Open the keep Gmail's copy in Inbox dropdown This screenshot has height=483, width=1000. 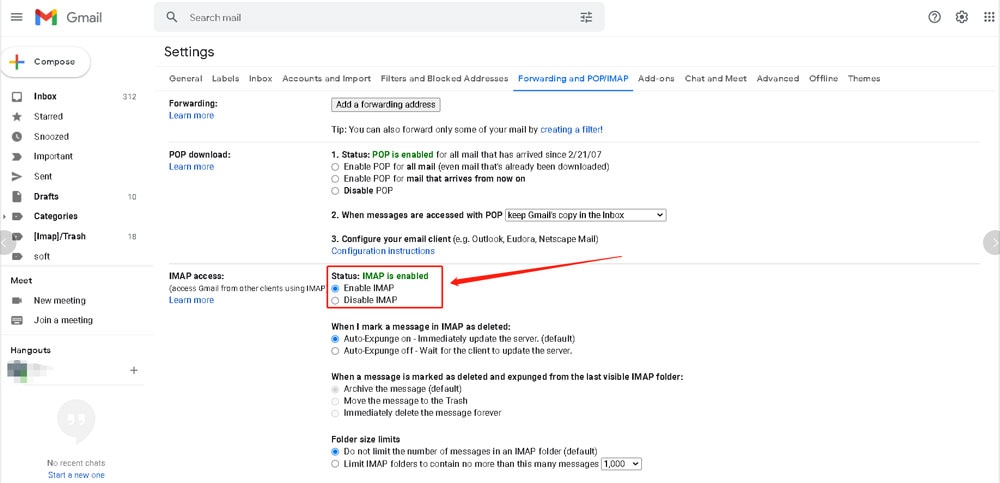tap(585, 215)
